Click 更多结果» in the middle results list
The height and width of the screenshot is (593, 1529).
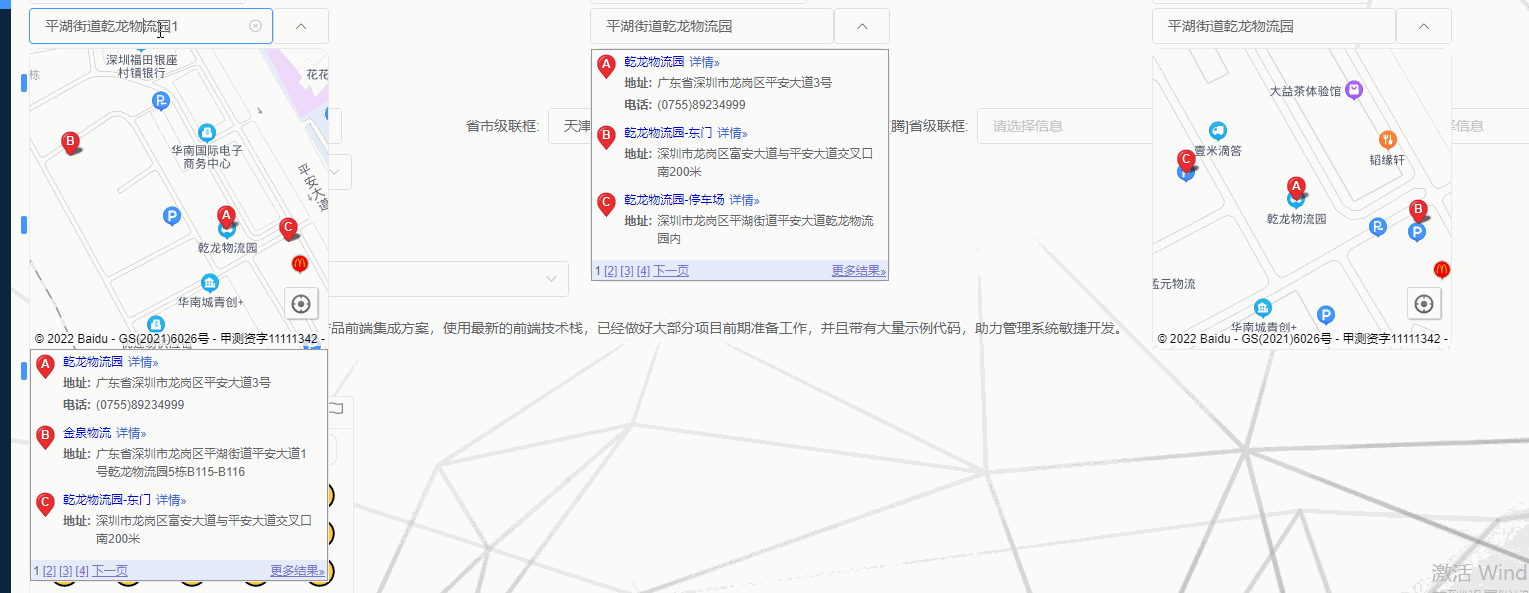(x=858, y=271)
